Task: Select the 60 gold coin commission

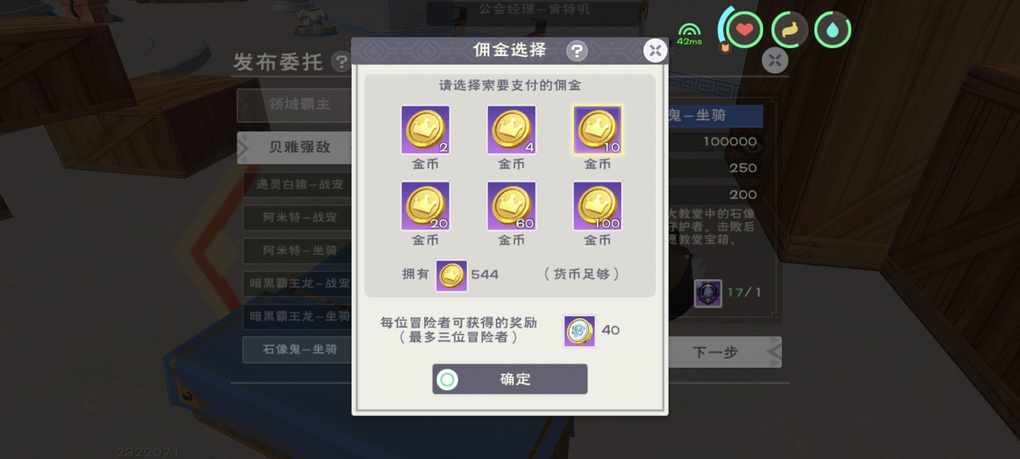Action: coord(512,206)
